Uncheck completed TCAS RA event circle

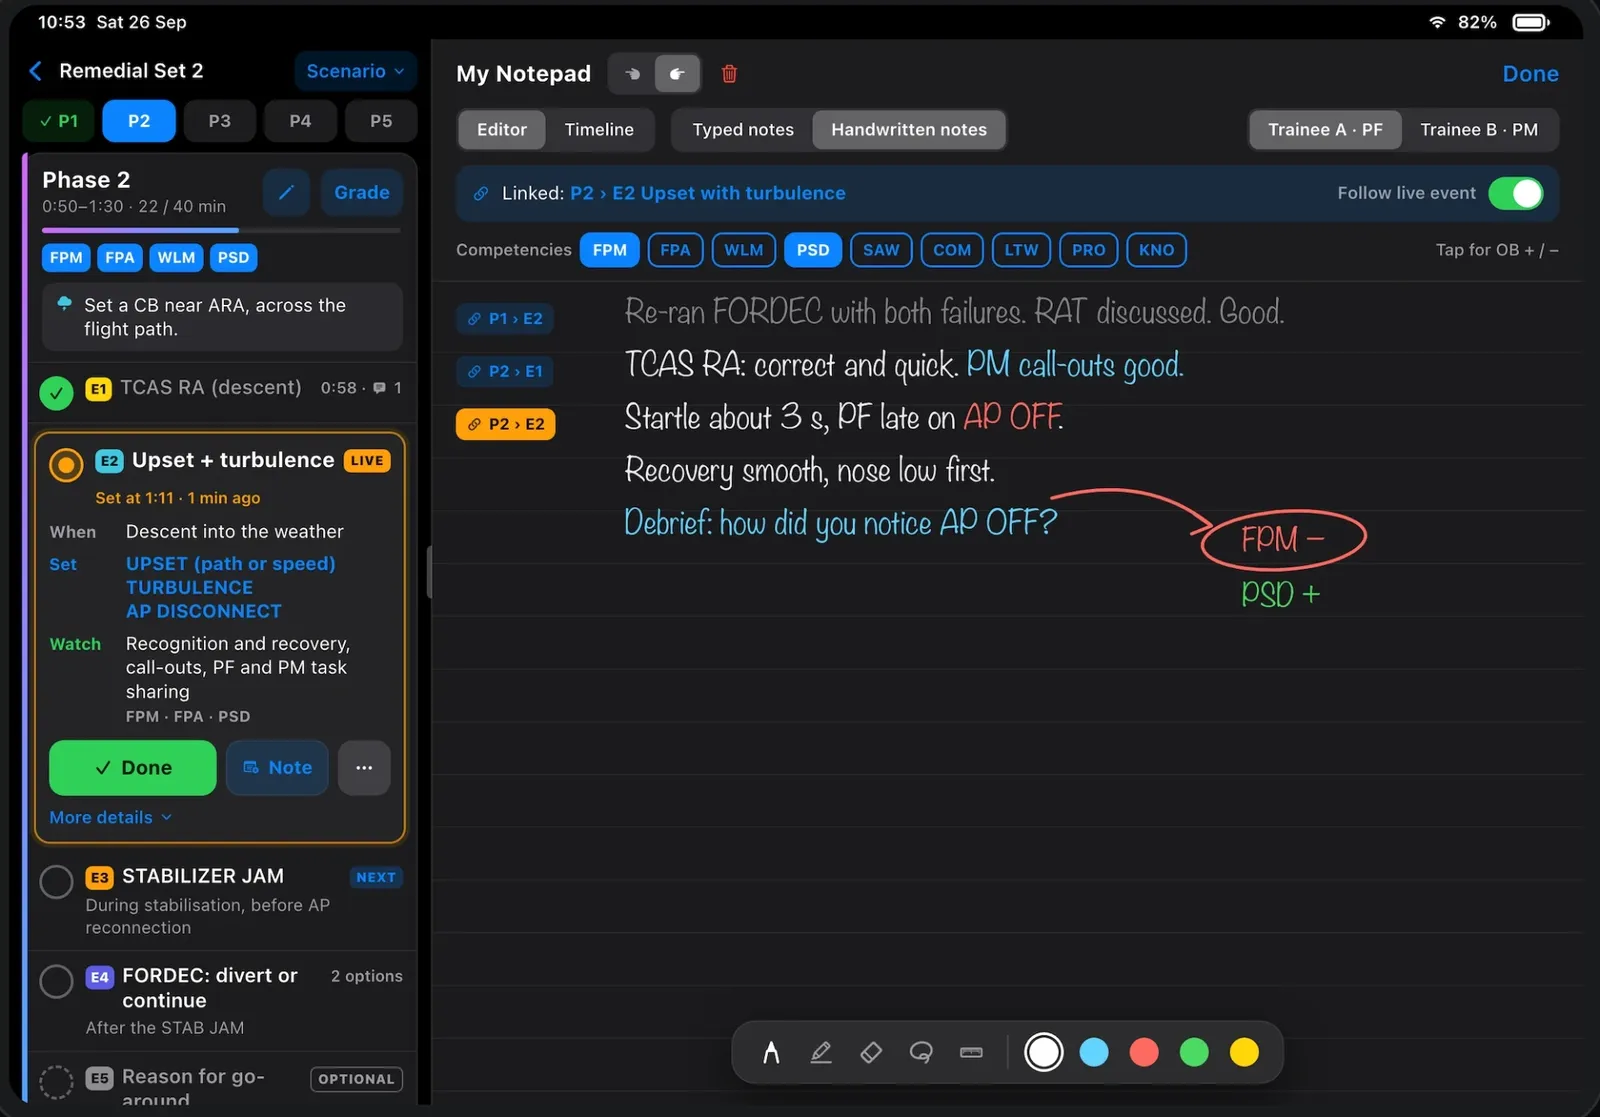coord(56,392)
